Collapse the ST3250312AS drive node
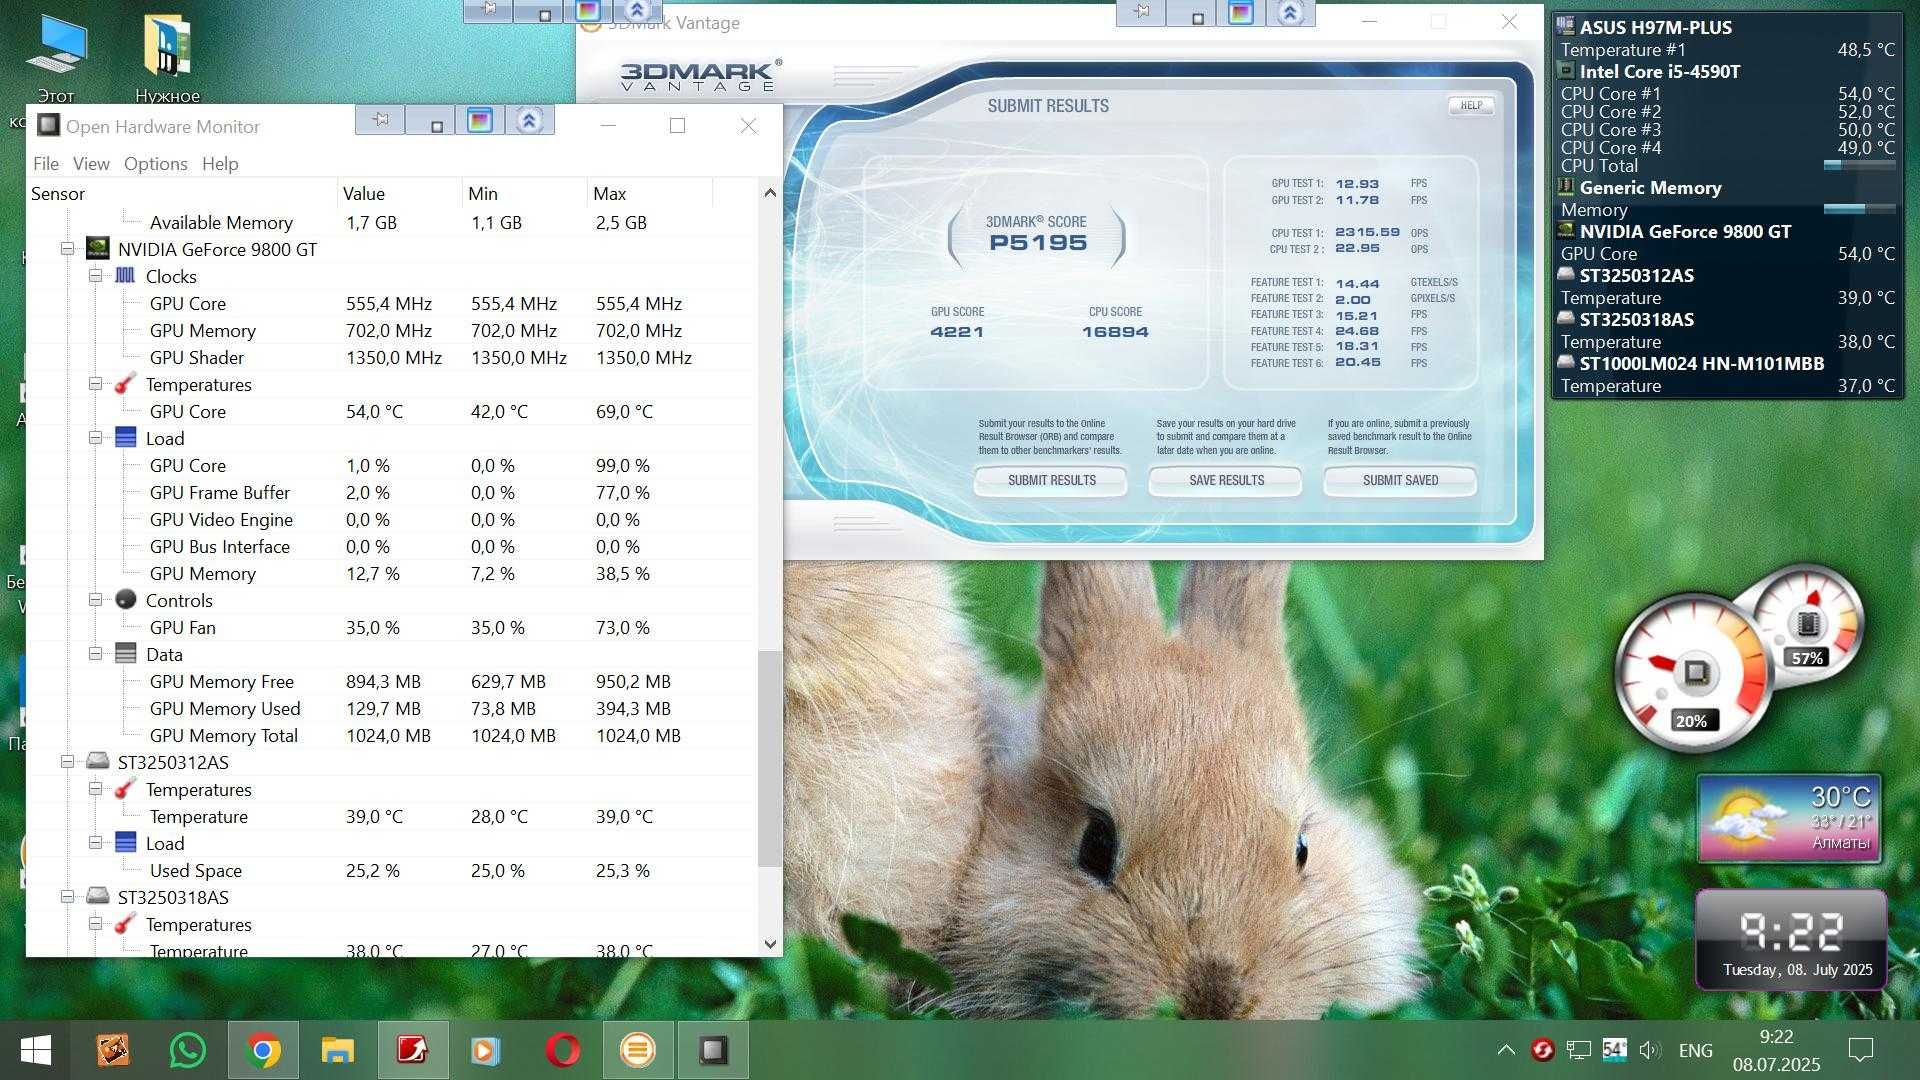The height and width of the screenshot is (1080, 1920). (67, 762)
